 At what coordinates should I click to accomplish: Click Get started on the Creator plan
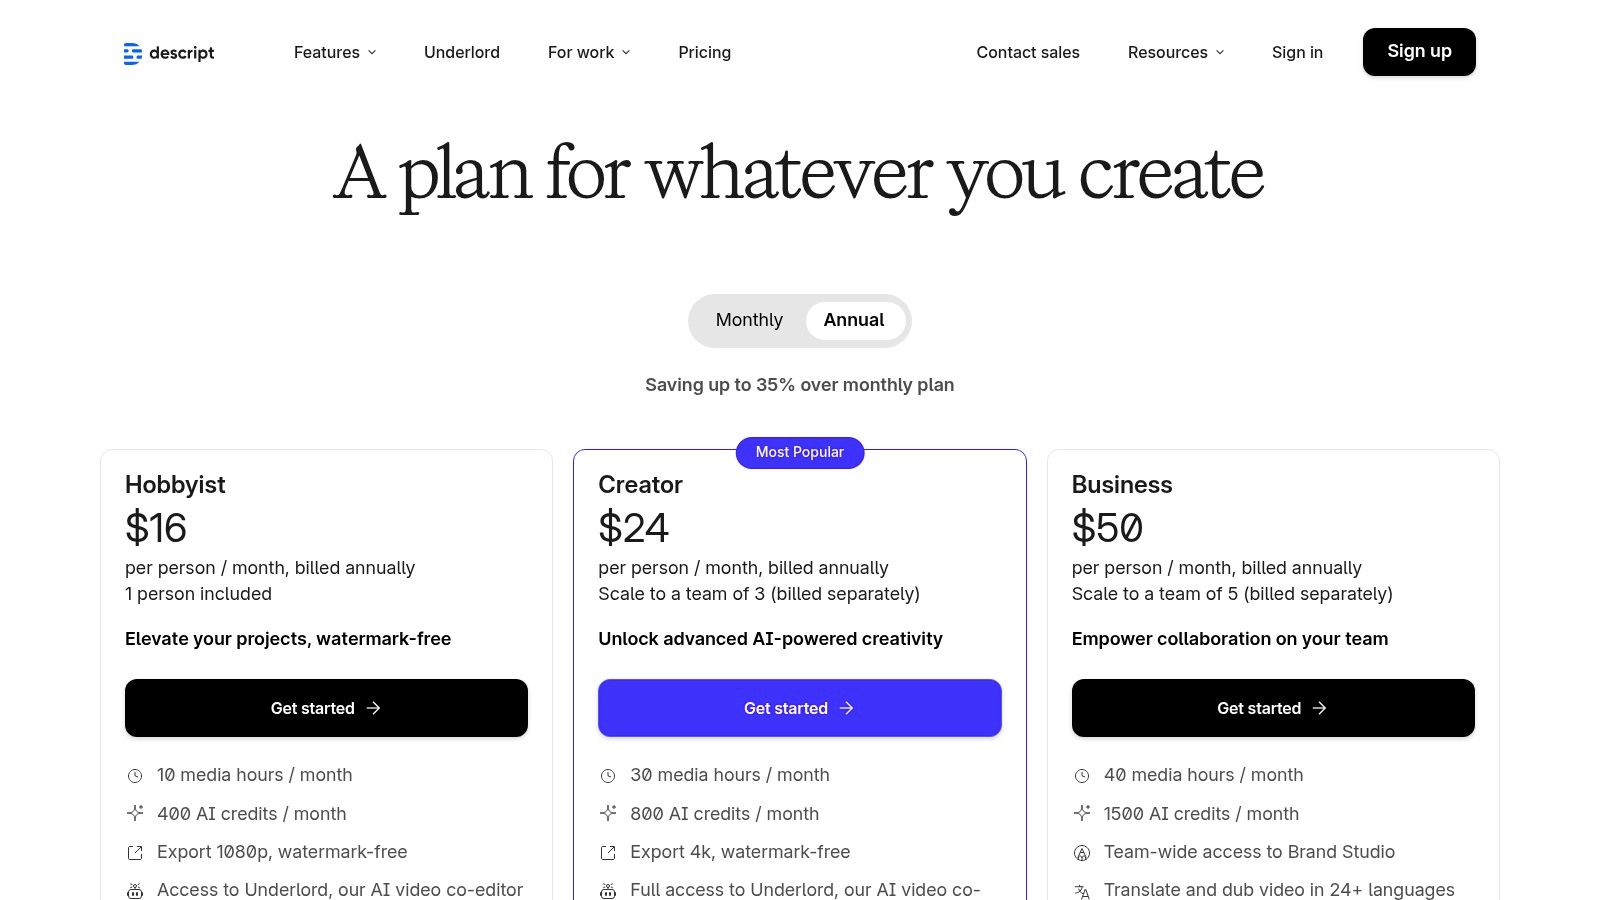tap(799, 707)
